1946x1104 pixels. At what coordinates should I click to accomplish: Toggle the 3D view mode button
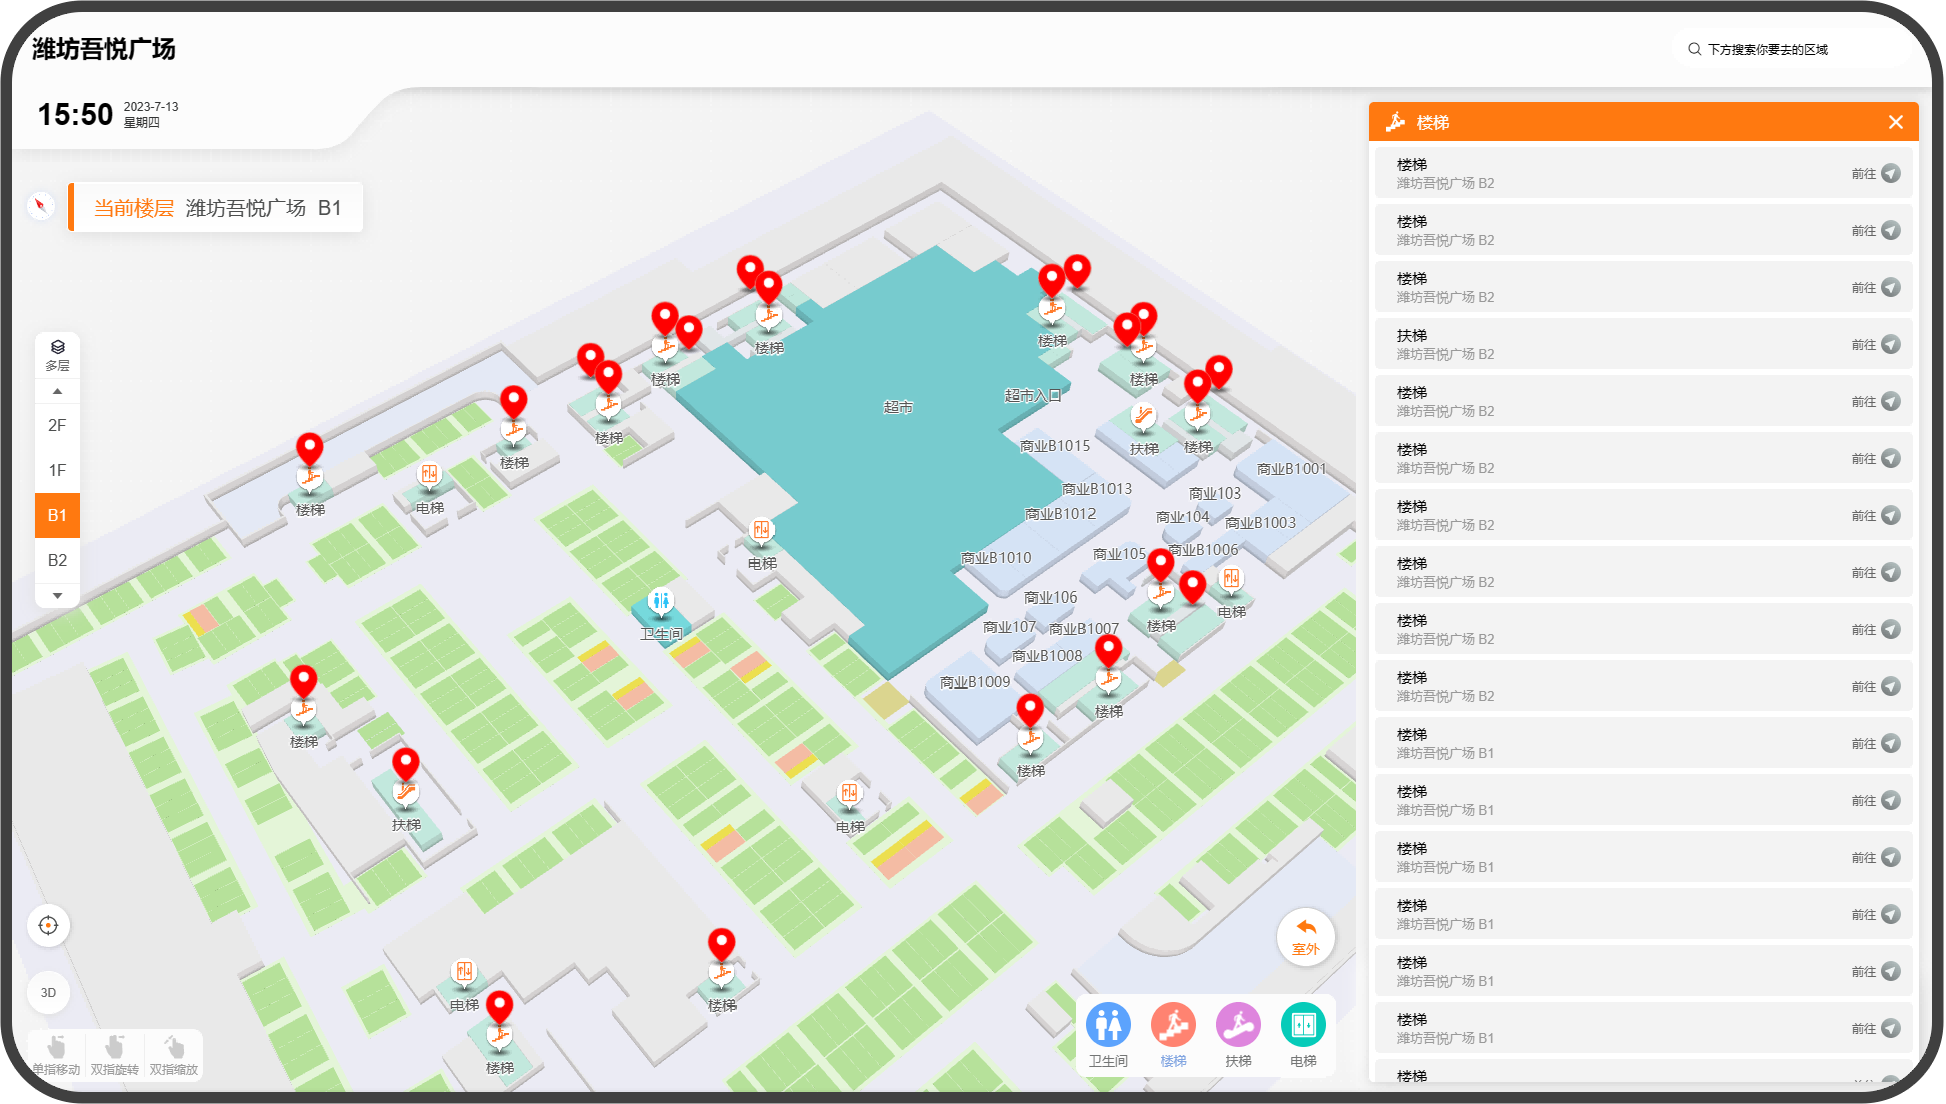[x=48, y=992]
